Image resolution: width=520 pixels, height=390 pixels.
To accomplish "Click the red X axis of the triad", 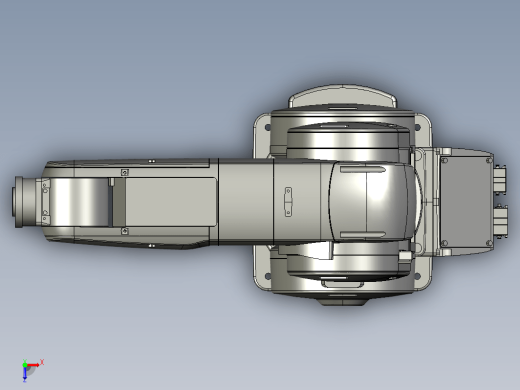I will tap(33, 365).
